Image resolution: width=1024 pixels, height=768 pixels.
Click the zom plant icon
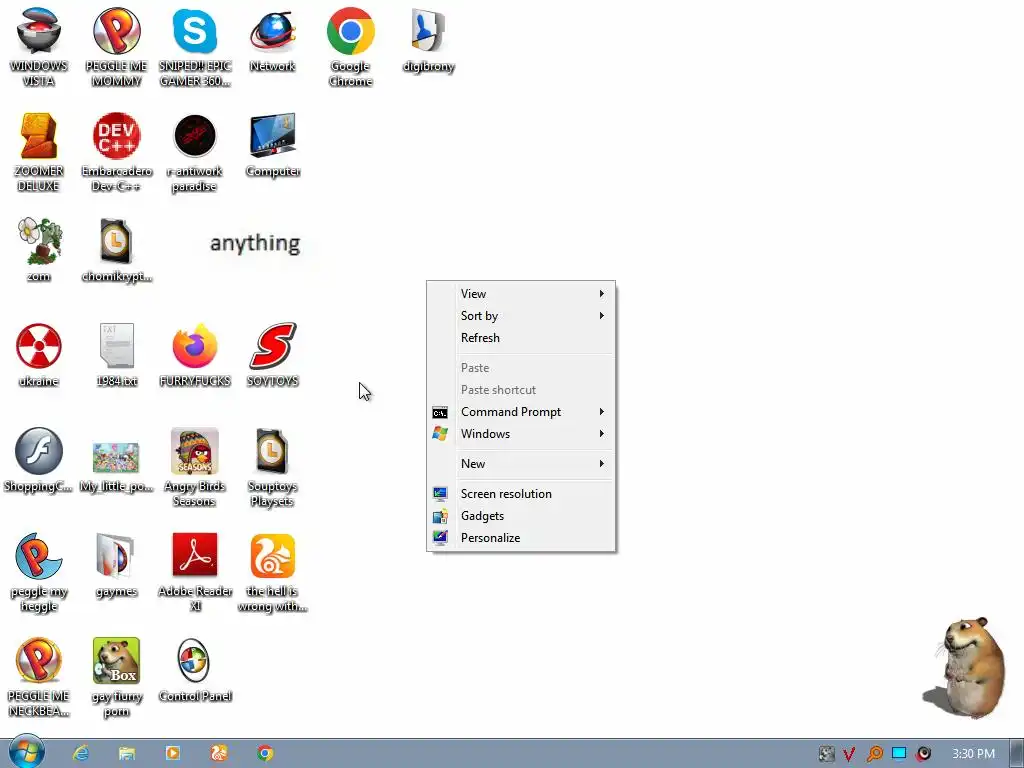pyautogui.click(x=39, y=249)
